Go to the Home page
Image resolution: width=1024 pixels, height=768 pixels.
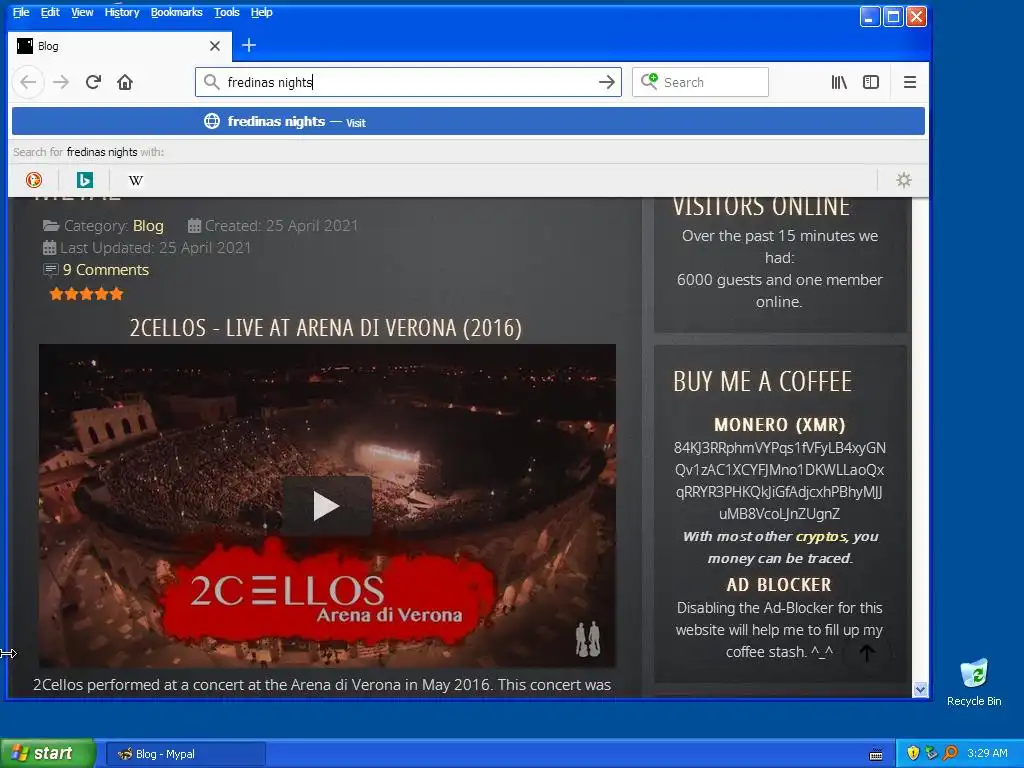125,82
